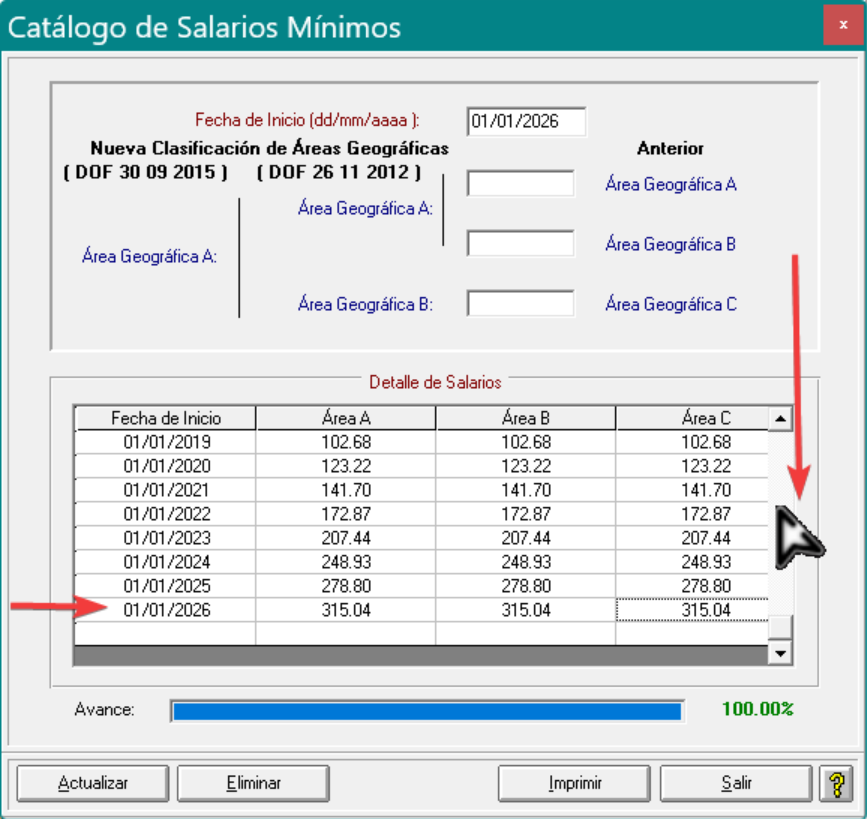Click the salary table scrollbar thumb
The height and width of the screenshot is (819, 867).
[782, 626]
